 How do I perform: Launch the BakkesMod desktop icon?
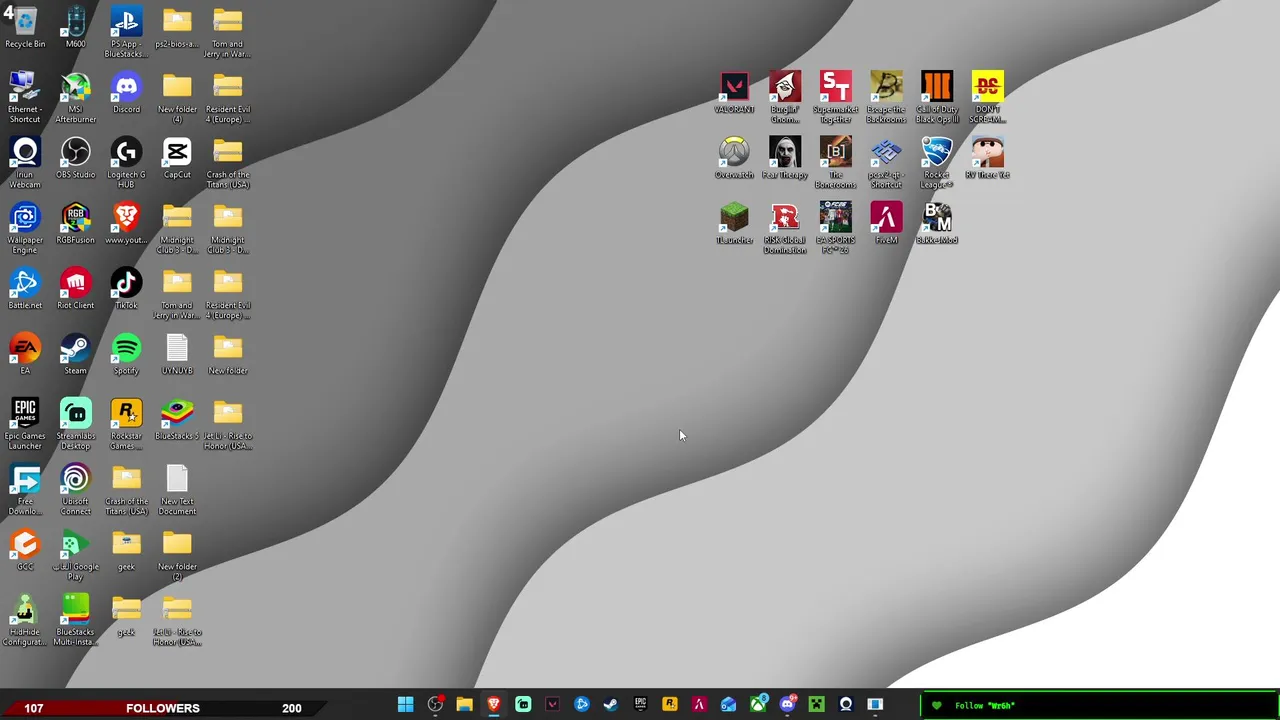tap(937, 224)
